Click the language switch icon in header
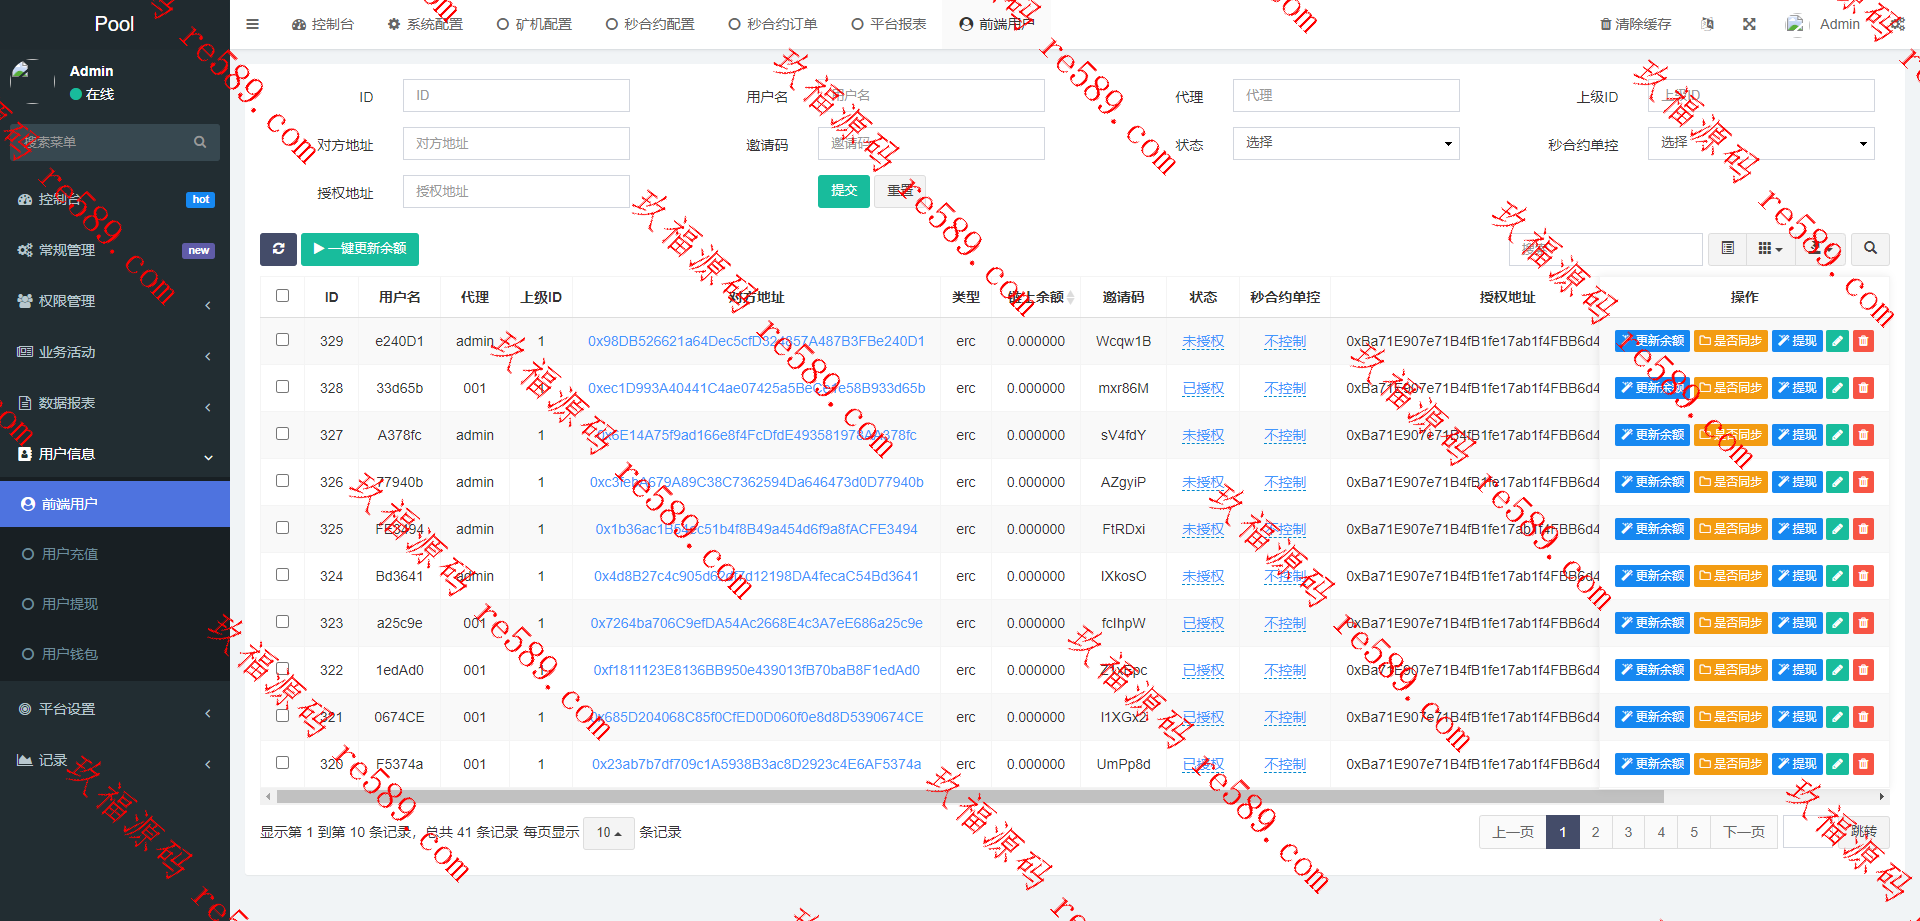This screenshot has width=1920, height=921. (x=1707, y=24)
